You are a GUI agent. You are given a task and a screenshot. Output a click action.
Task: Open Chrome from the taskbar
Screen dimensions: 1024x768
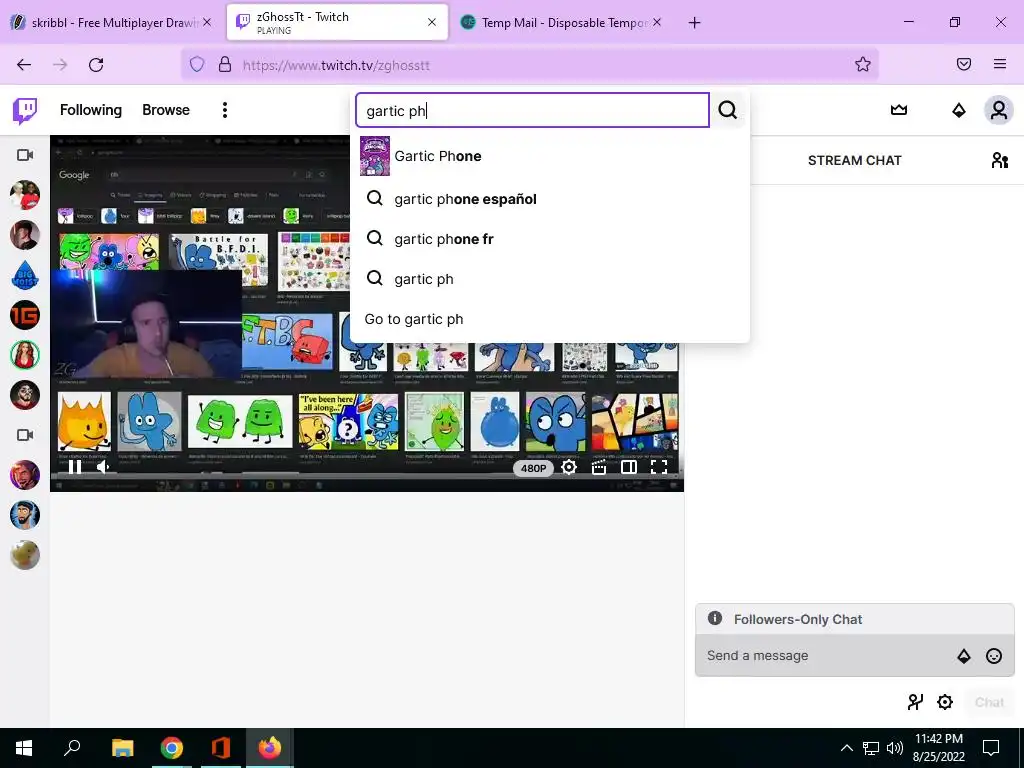click(172, 748)
